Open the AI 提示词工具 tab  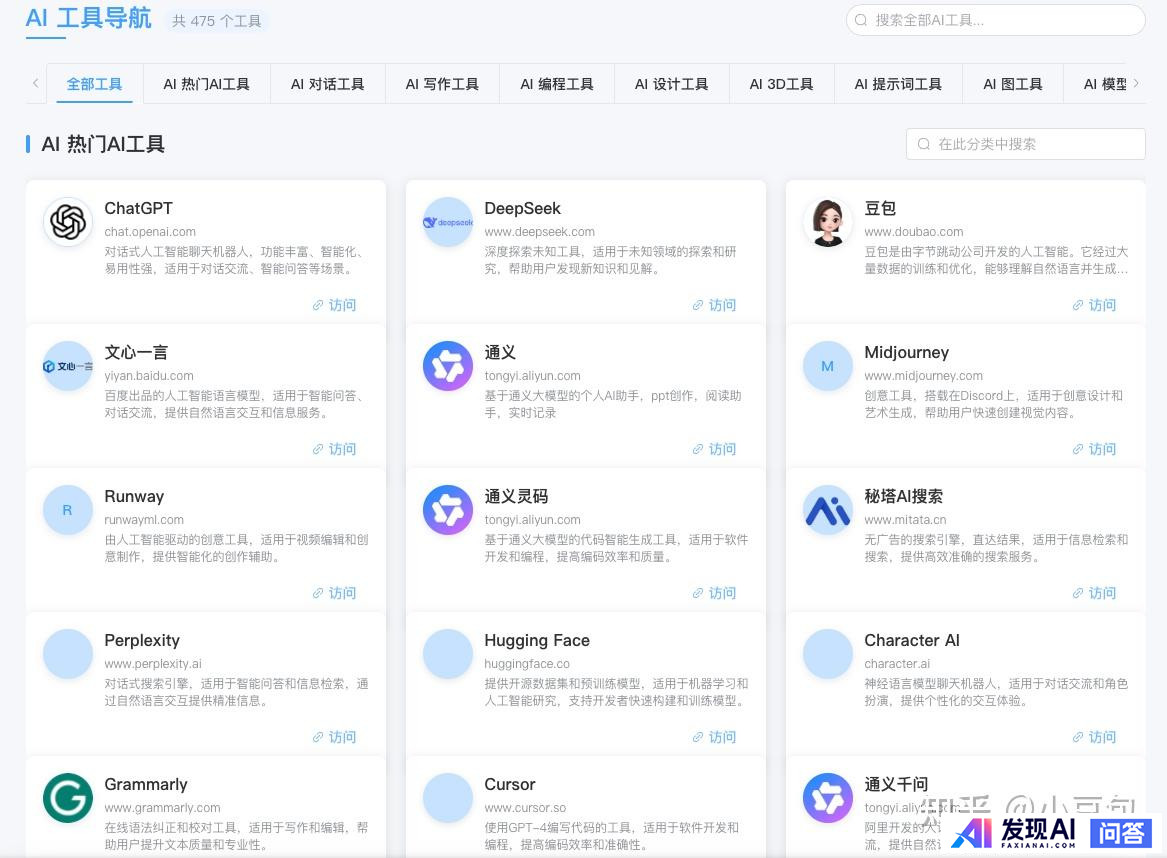(x=898, y=84)
